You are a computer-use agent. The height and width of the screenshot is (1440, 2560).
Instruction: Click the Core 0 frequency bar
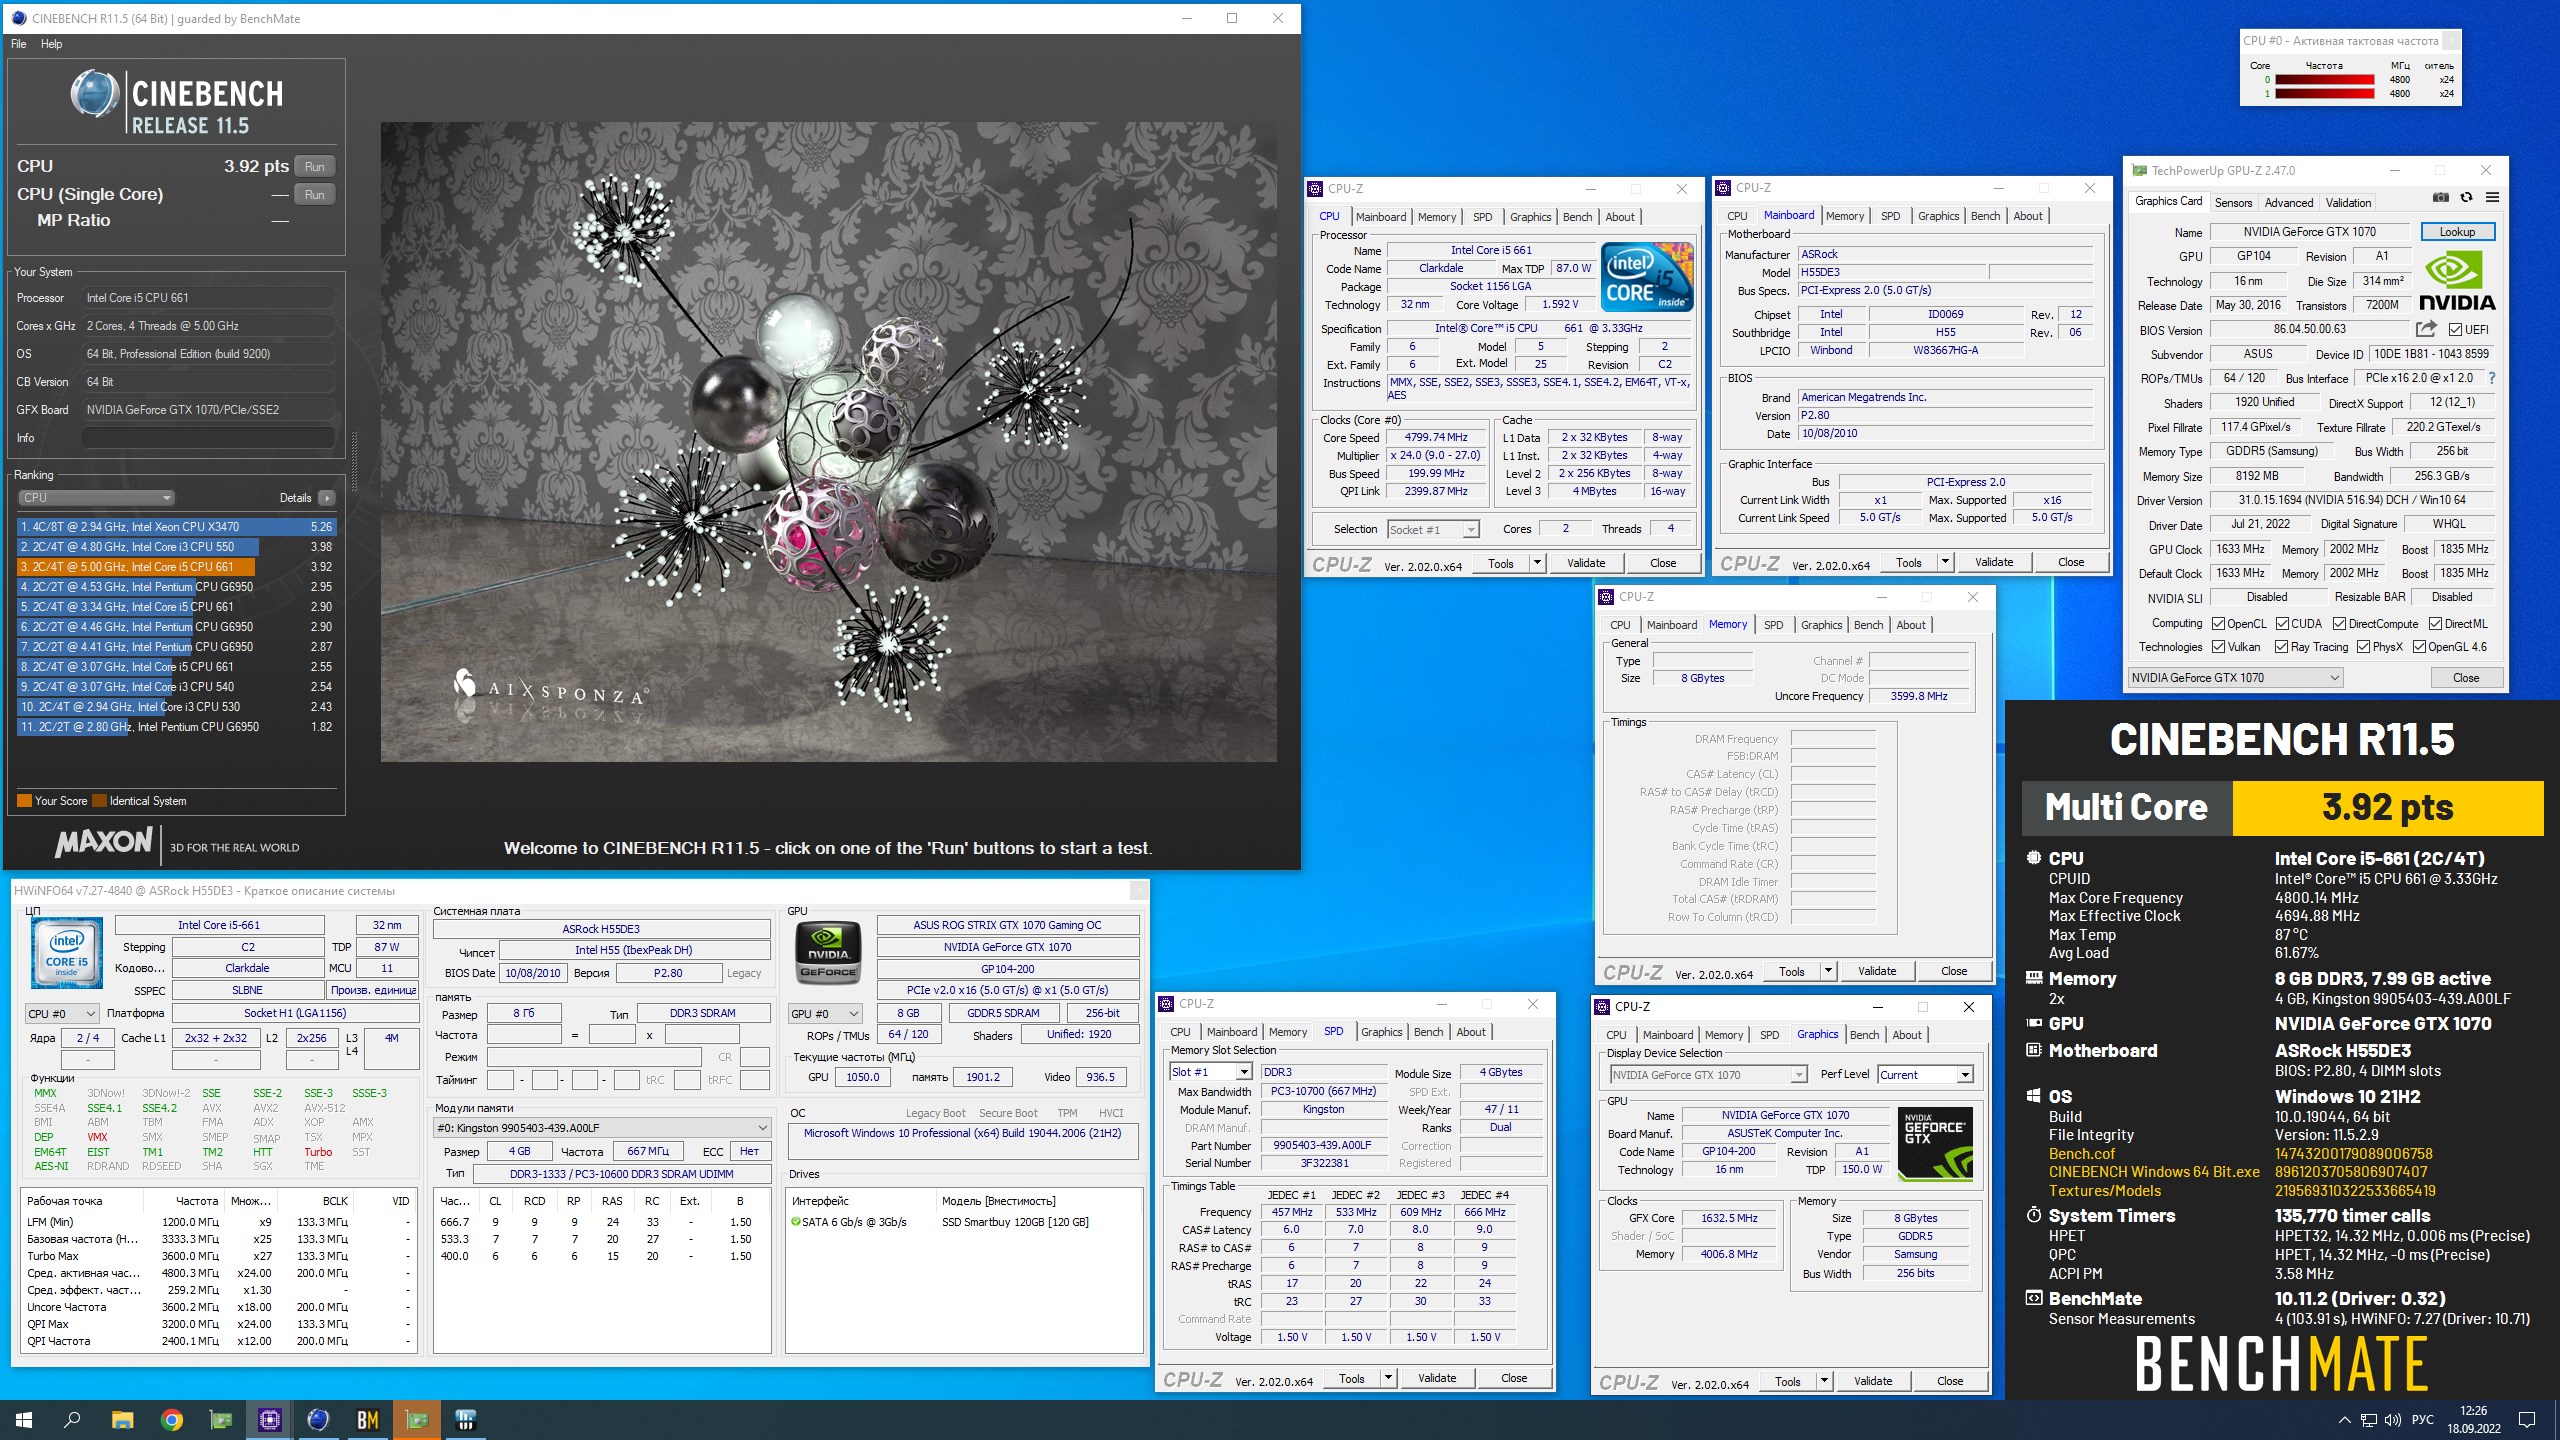point(2324,80)
